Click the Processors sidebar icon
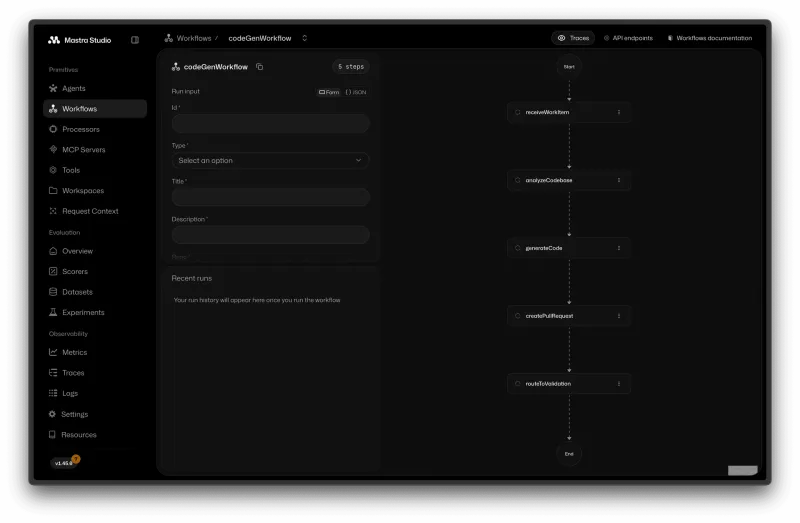The height and width of the screenshot is (523, 800). (53, 129)
